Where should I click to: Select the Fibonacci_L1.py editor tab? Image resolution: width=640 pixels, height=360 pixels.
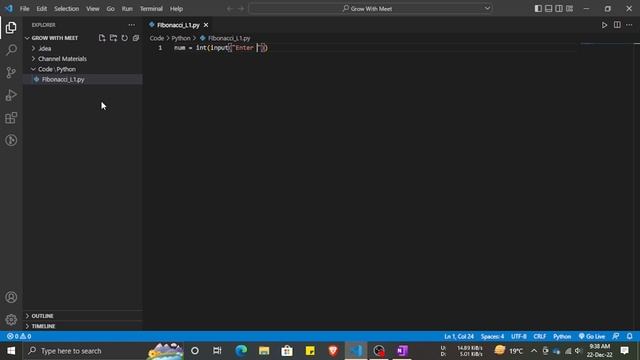pyautogui.click(x=178, y=25)
